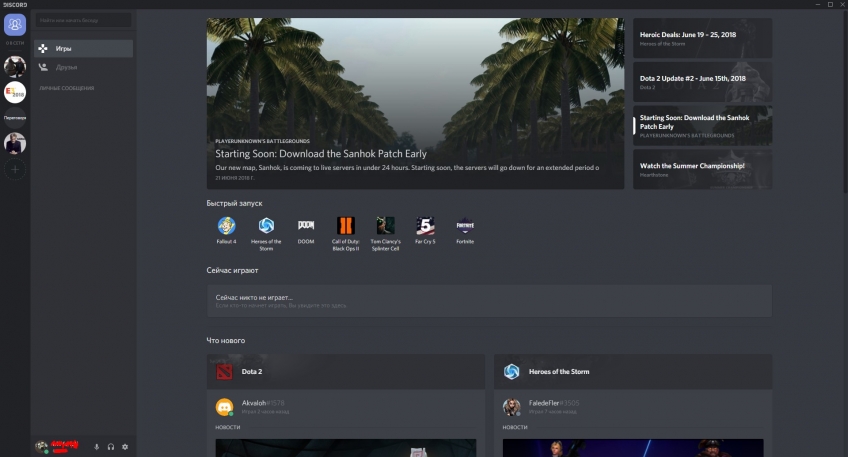
Task: Click the Heroes of the Storm logo in card
Action: point(511,372)
